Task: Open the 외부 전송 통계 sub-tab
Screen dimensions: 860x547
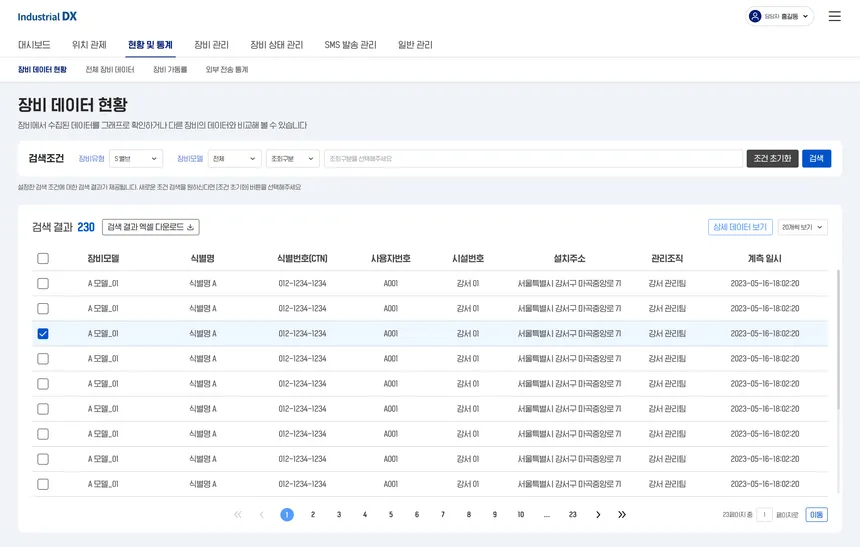Action: pos(227,70)
